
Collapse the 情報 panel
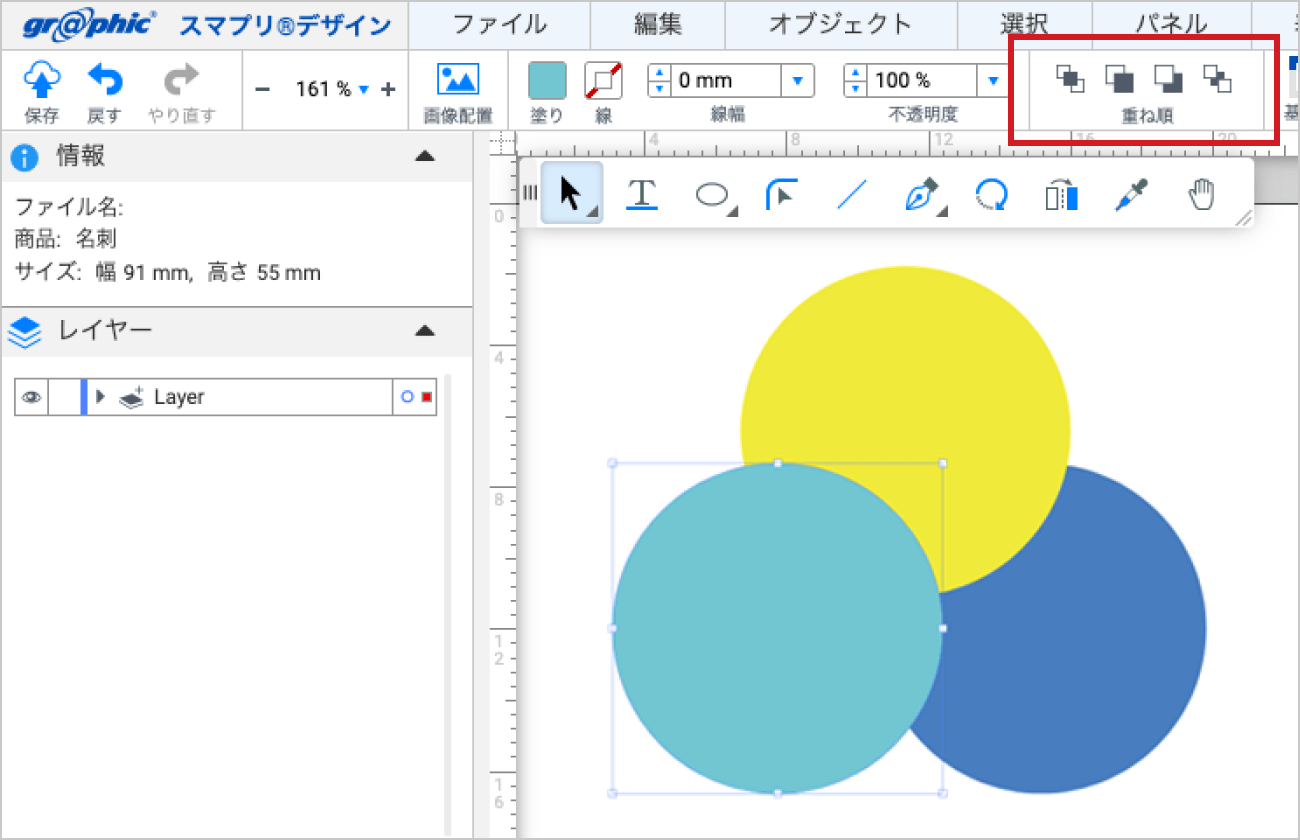425,157
